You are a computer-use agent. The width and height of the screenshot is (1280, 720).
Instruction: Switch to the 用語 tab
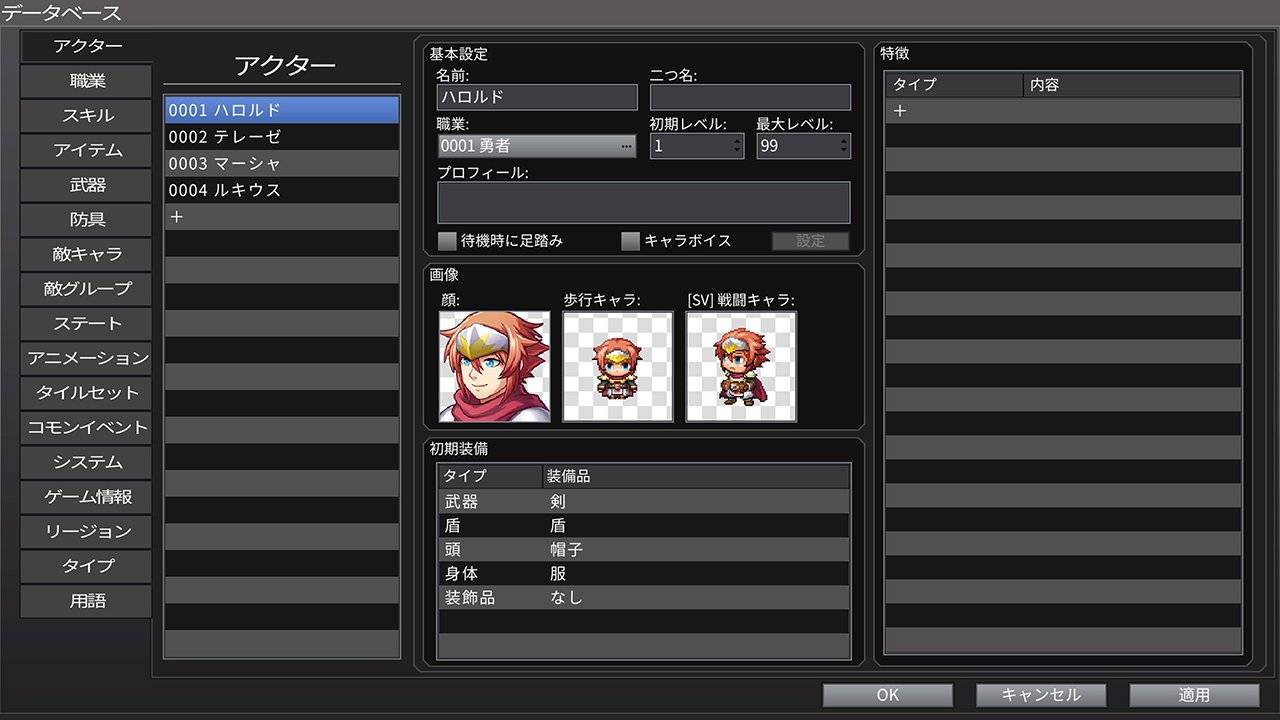click(86, 601)
